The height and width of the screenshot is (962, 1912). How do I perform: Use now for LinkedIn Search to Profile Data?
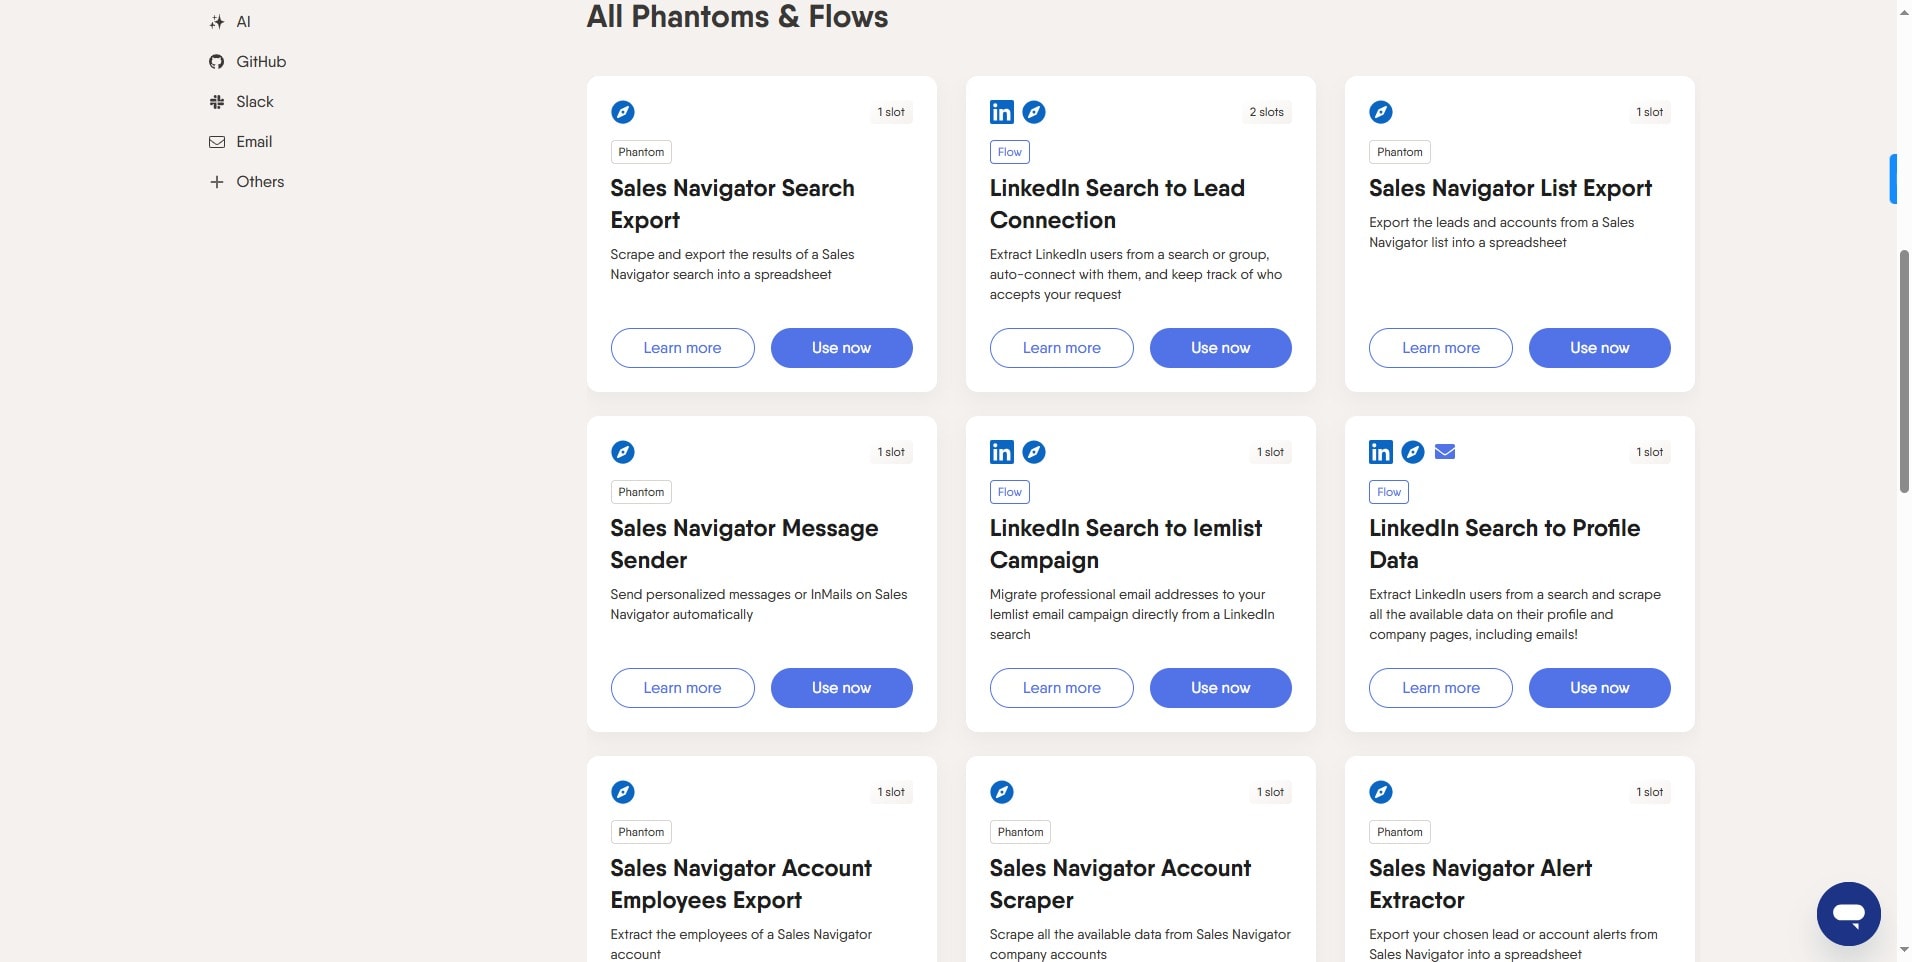tap(1600, 688)
